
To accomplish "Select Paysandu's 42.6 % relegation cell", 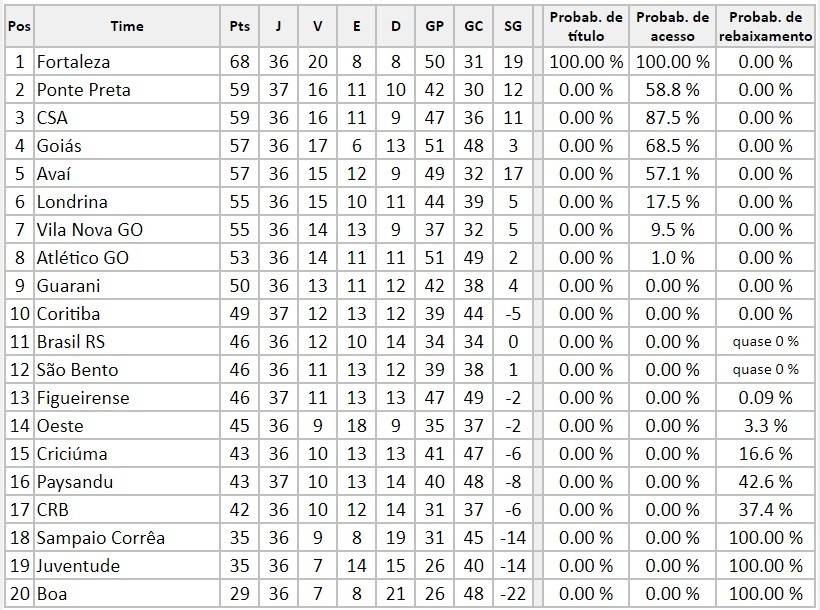I will point(765,482).
